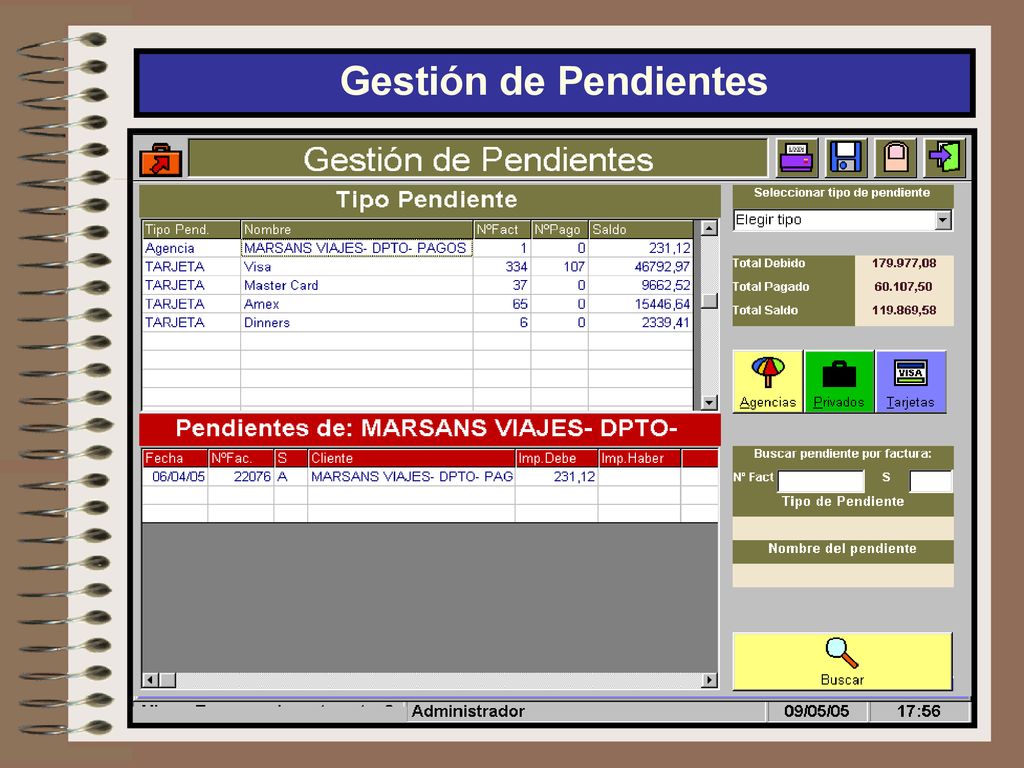Viewport: 1024px width, 768px height.
Task: Click the Fecha column header
Action: click(175, 458)
